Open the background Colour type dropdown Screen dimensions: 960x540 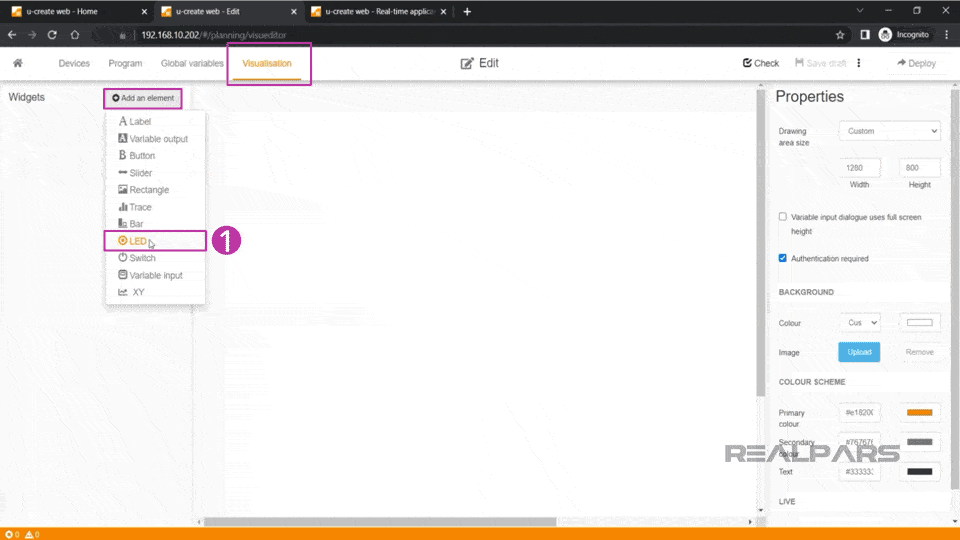click(x=861, y=323)
